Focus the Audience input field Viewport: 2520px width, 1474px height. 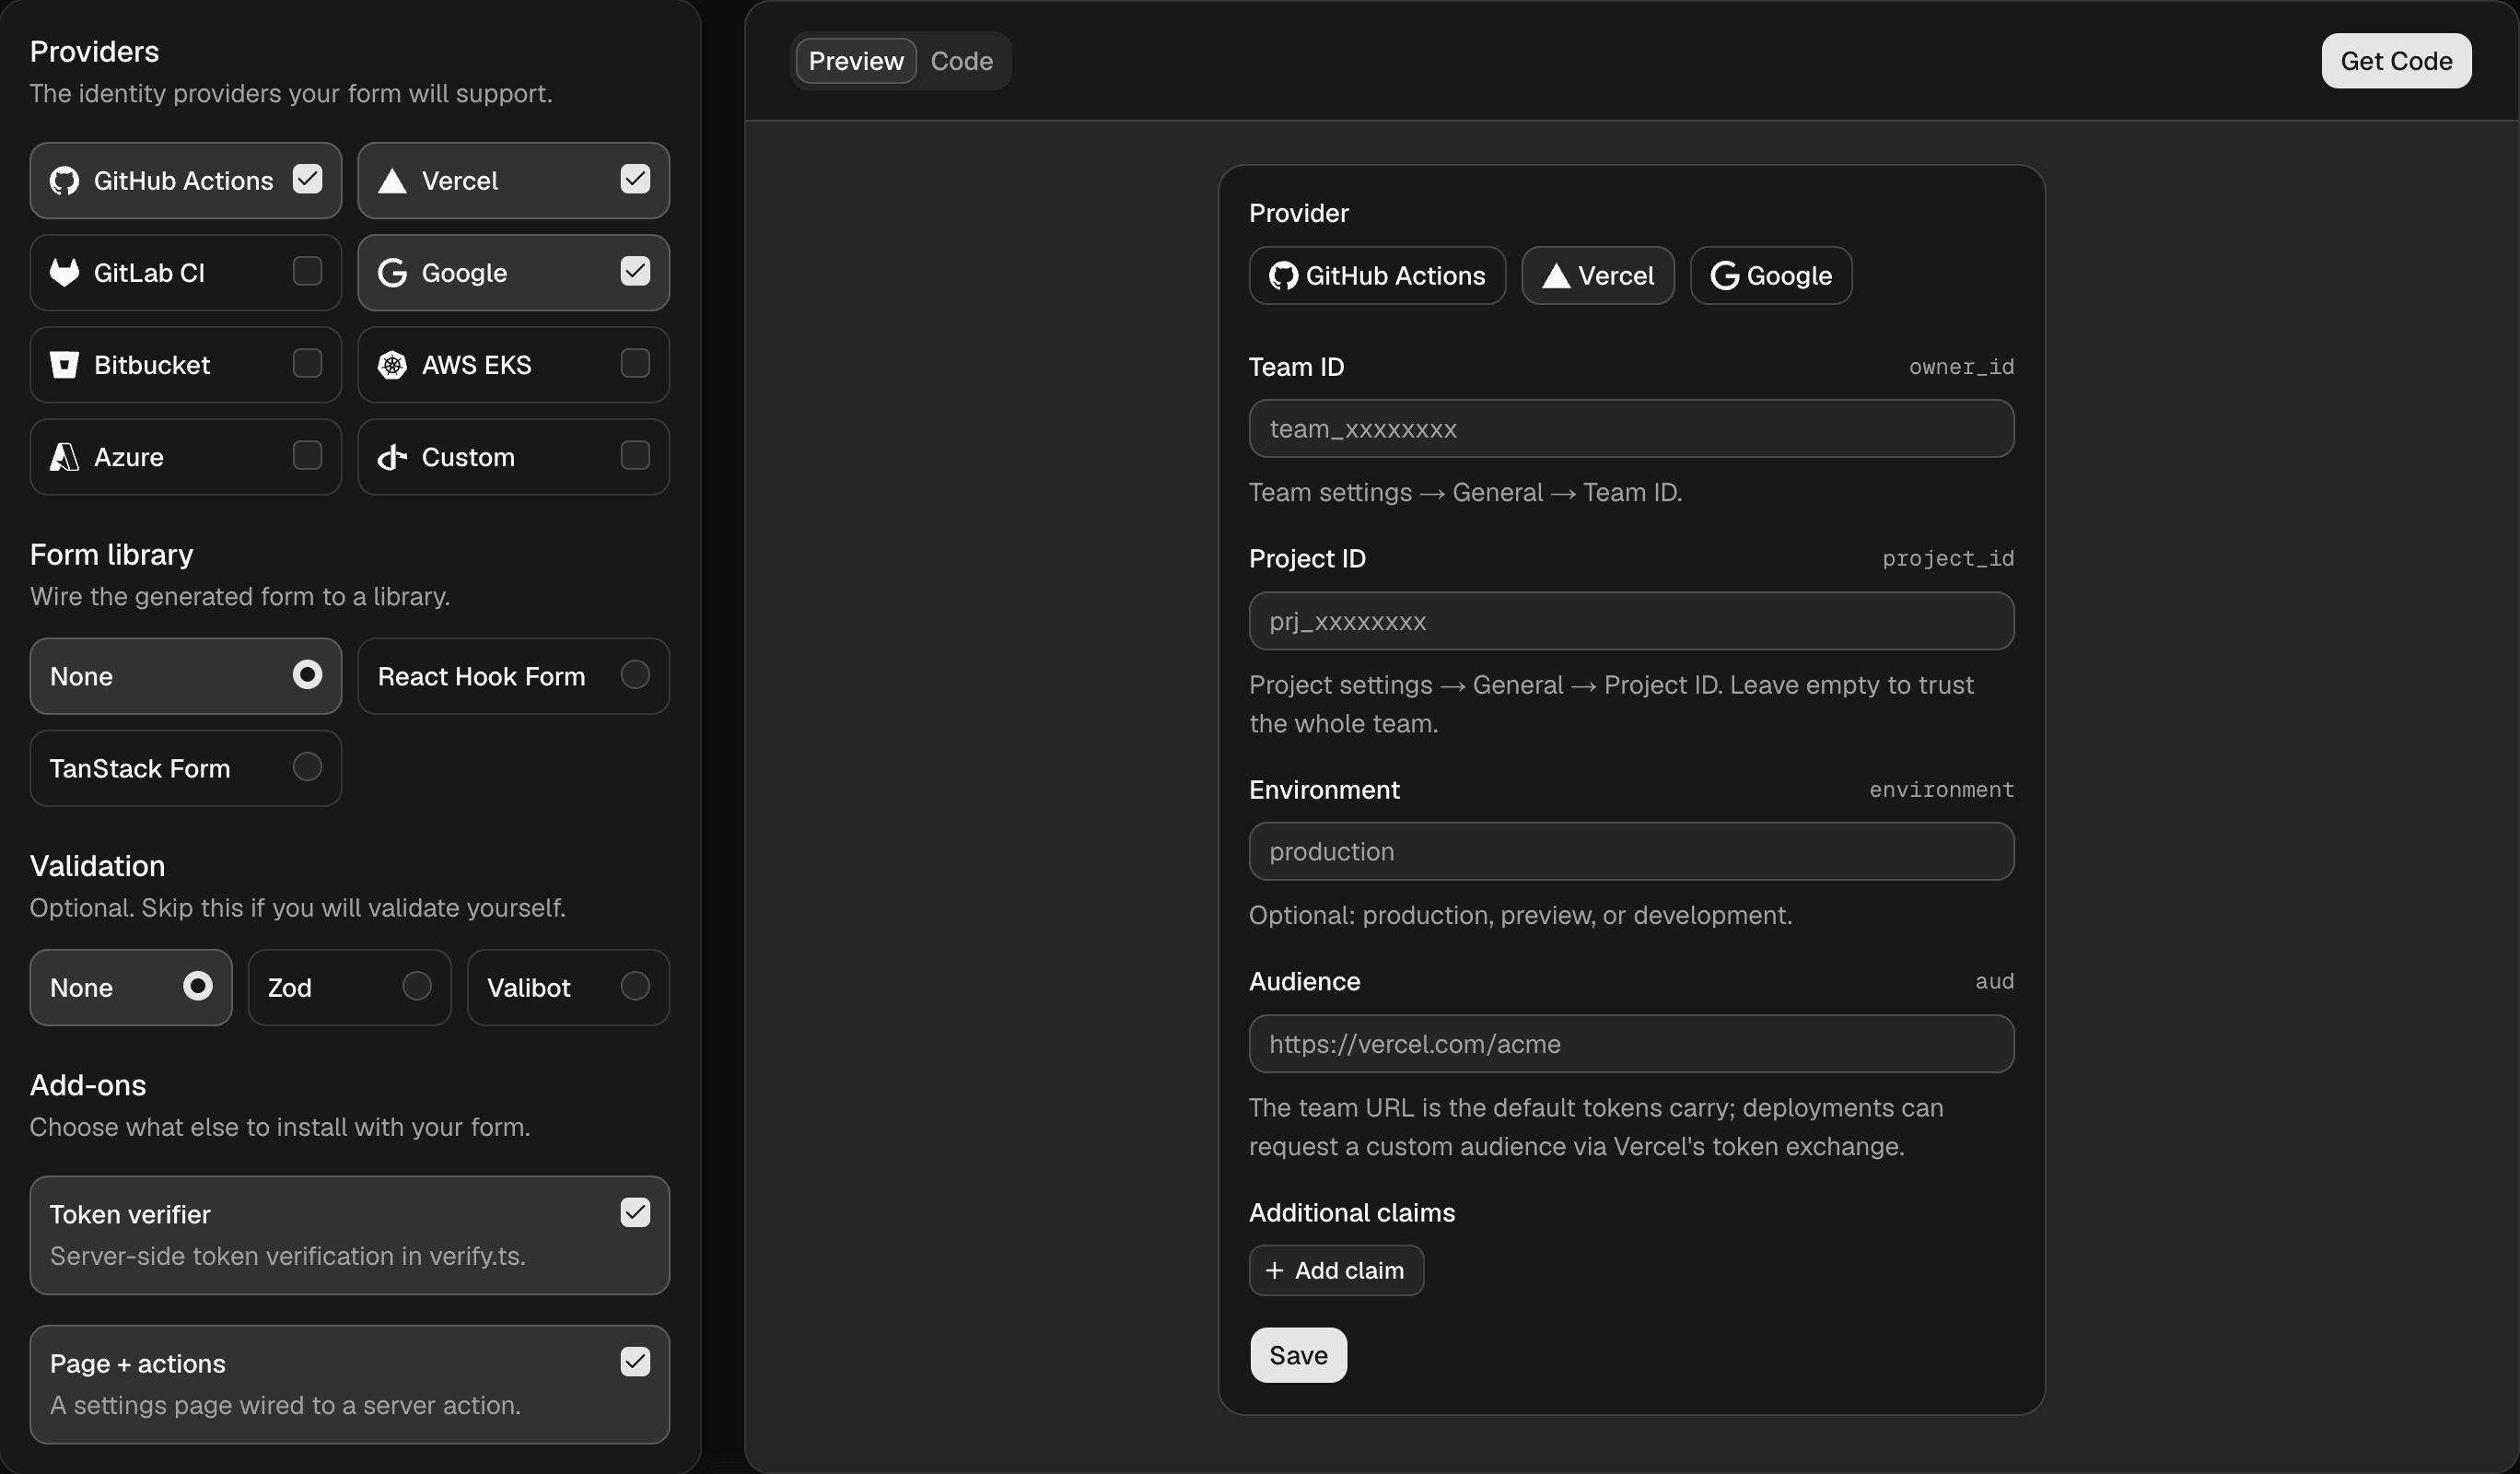tap(1631, 1044)
